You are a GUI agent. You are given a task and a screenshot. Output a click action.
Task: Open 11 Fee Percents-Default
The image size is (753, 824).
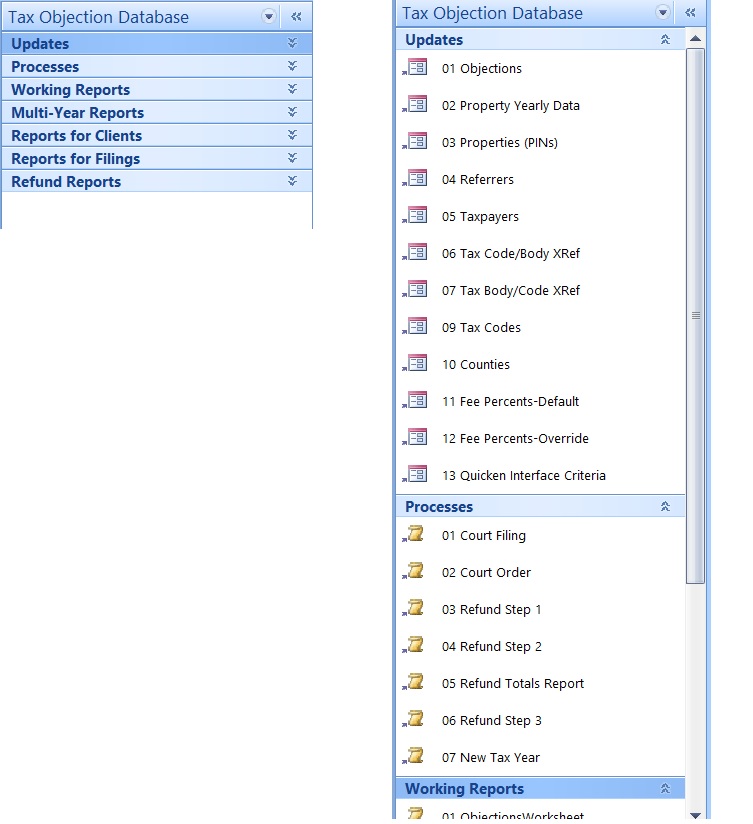coord(510,401)
